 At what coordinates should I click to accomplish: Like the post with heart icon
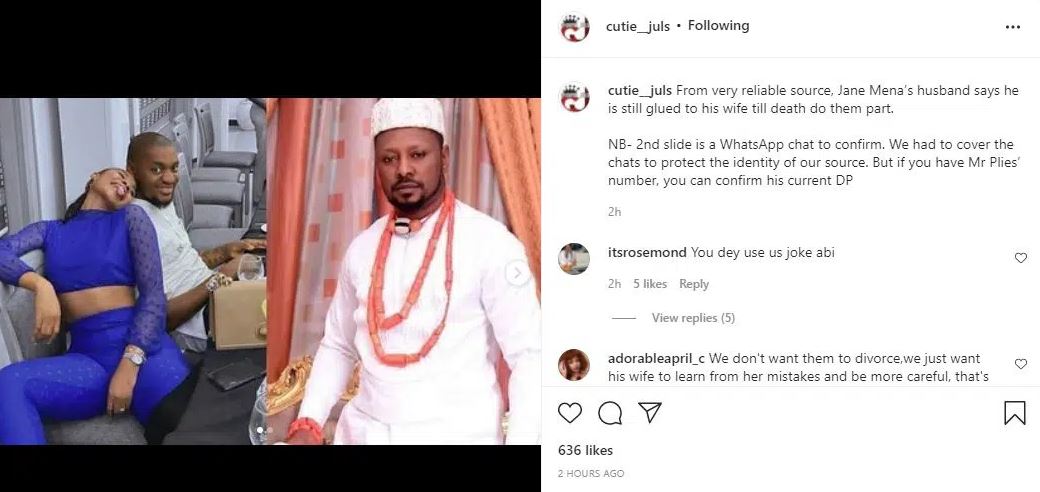570,413
